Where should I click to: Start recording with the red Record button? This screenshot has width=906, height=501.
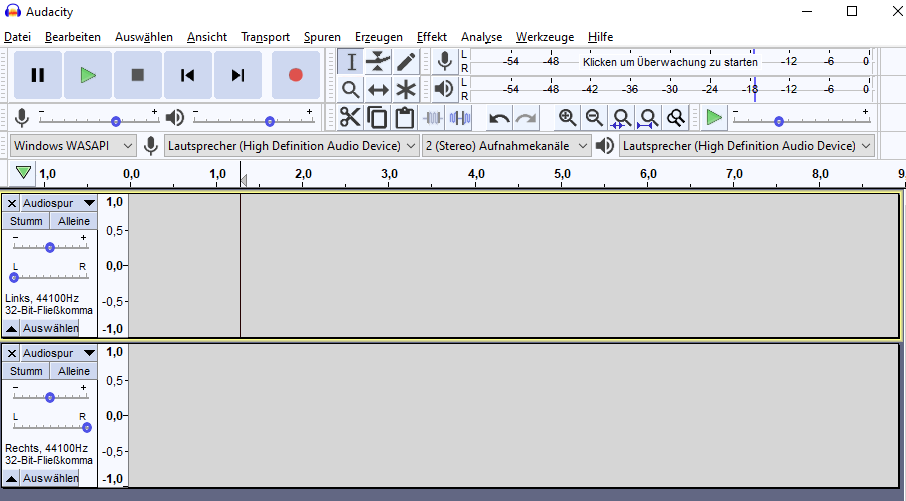[x=295, y=75]
